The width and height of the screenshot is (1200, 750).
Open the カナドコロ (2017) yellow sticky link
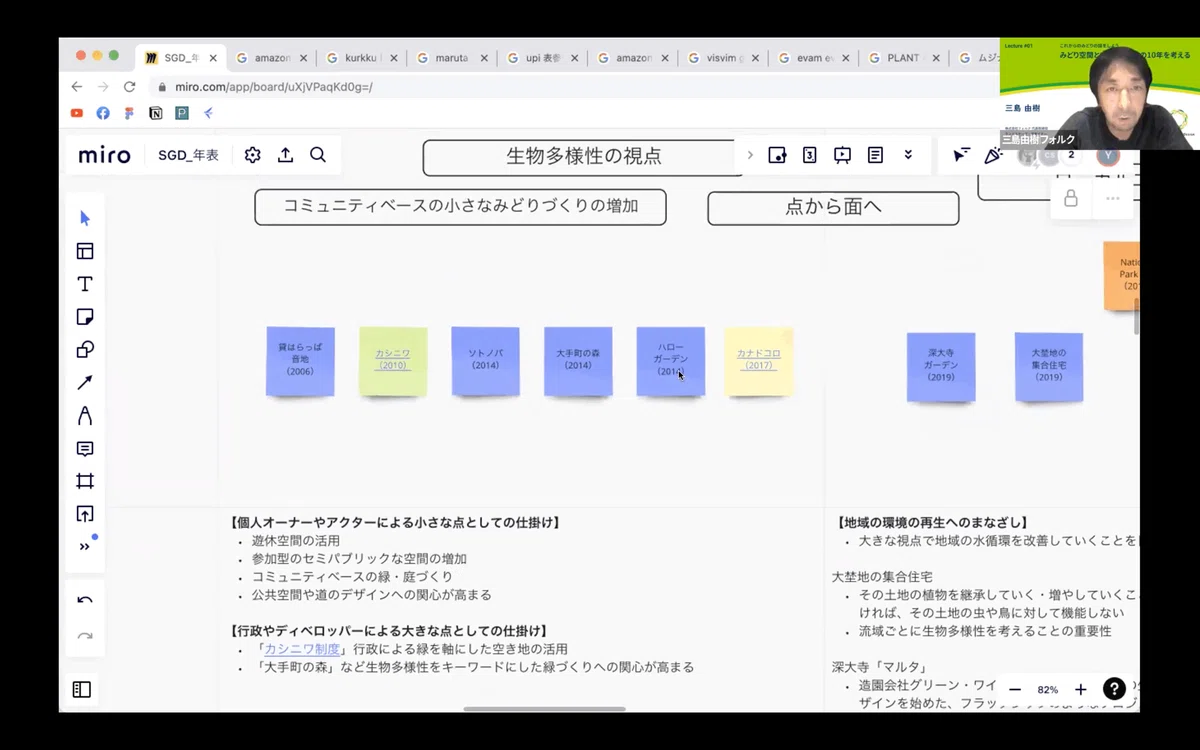tap(758, 360)
